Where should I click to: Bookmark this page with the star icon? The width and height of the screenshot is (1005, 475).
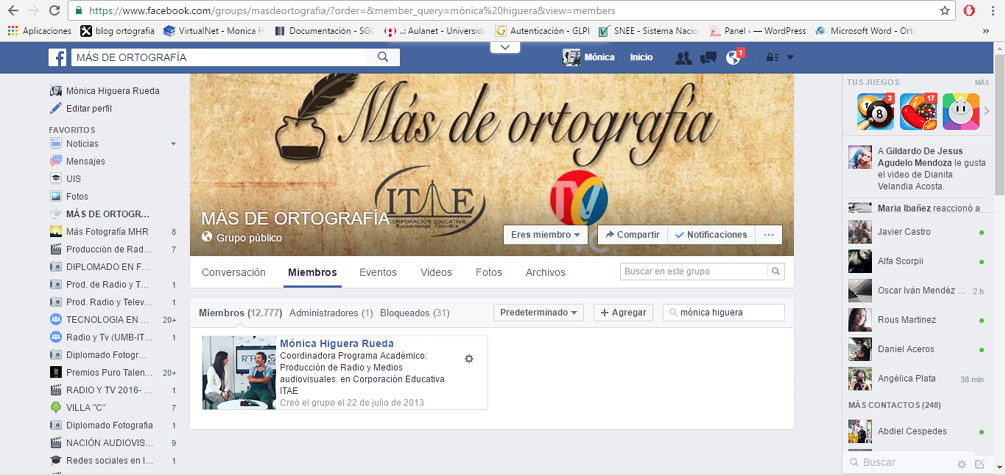tap(944, 11)
